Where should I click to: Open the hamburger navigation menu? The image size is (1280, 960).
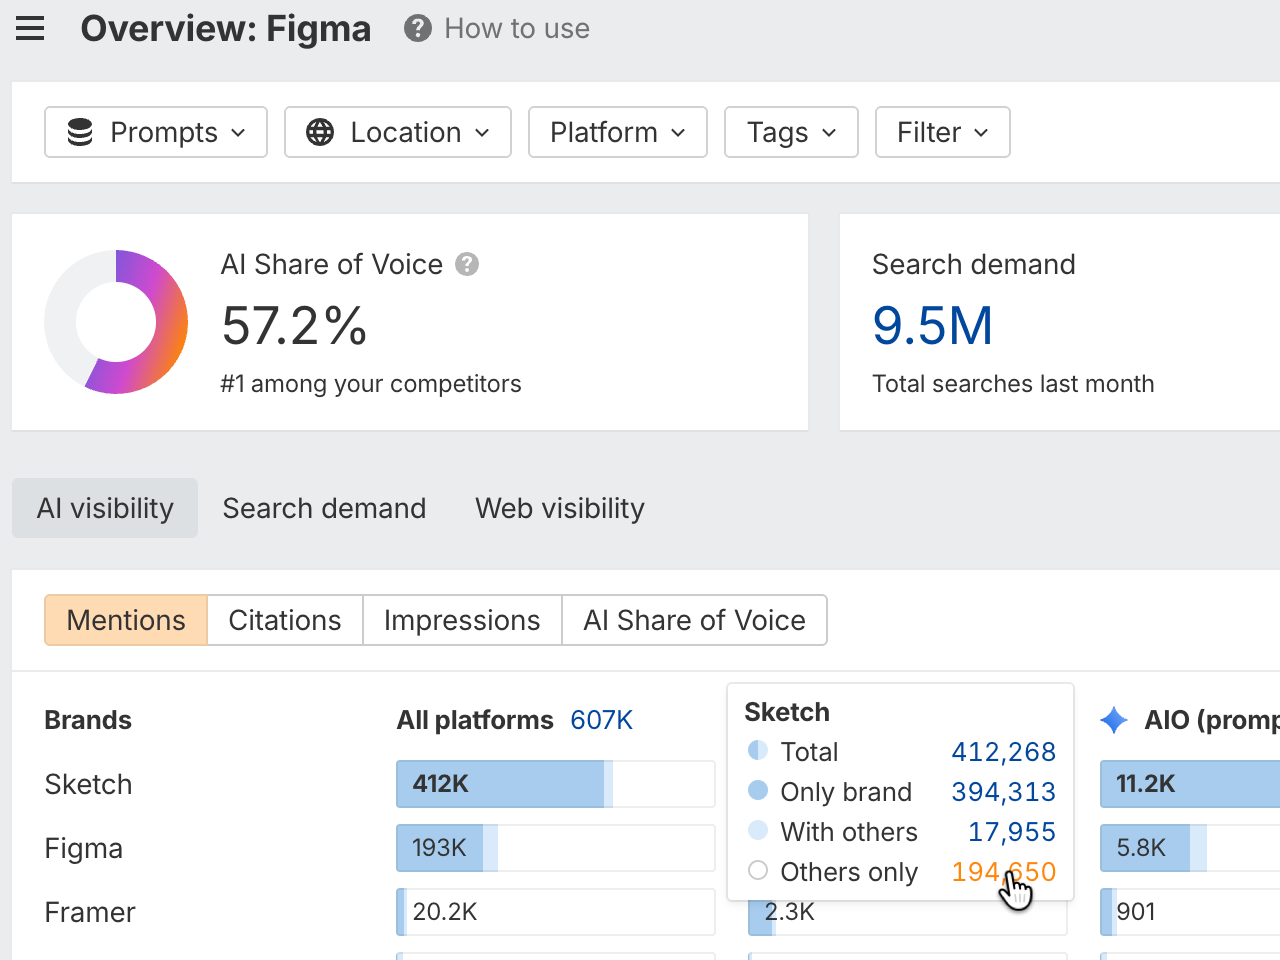(30, 29)
